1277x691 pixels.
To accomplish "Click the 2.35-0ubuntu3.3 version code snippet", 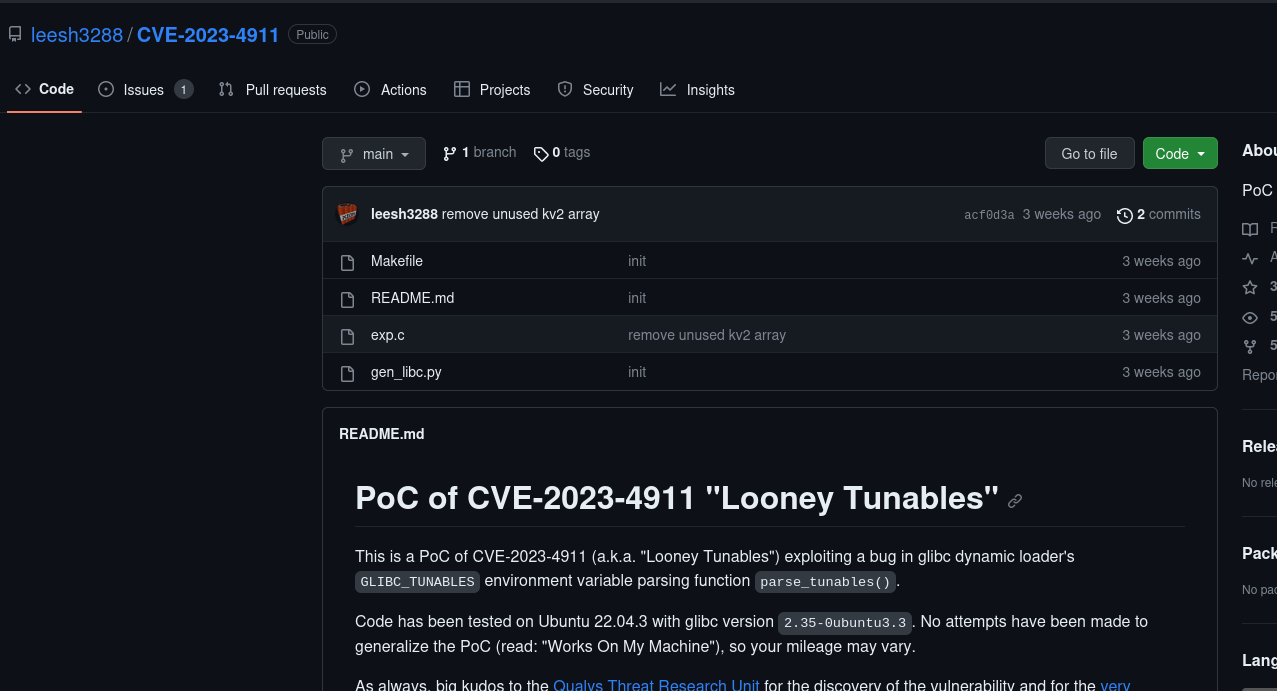I will pos(845,623).
